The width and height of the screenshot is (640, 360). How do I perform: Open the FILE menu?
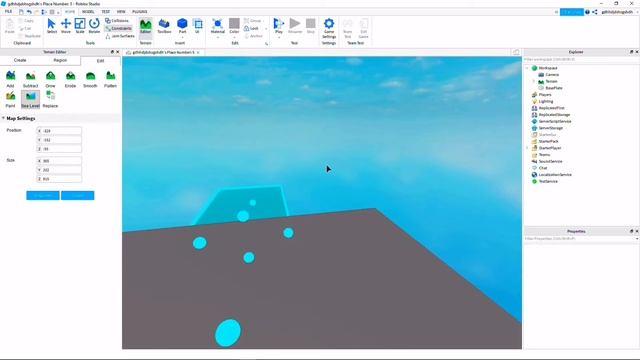point(8,12)
